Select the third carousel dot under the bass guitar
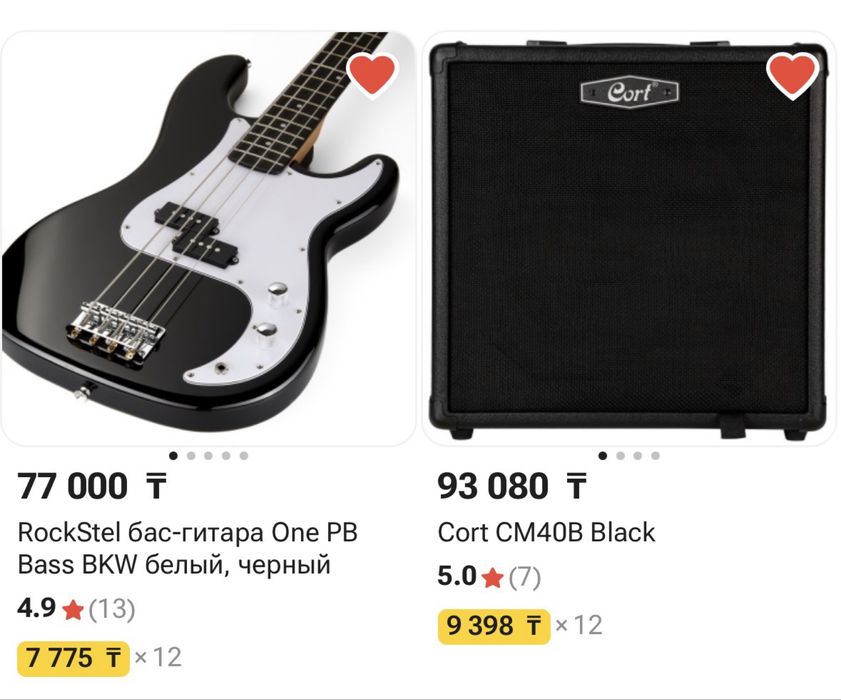Image resolution: width=841 pixels, height=700 pixels. click(209, 456)
